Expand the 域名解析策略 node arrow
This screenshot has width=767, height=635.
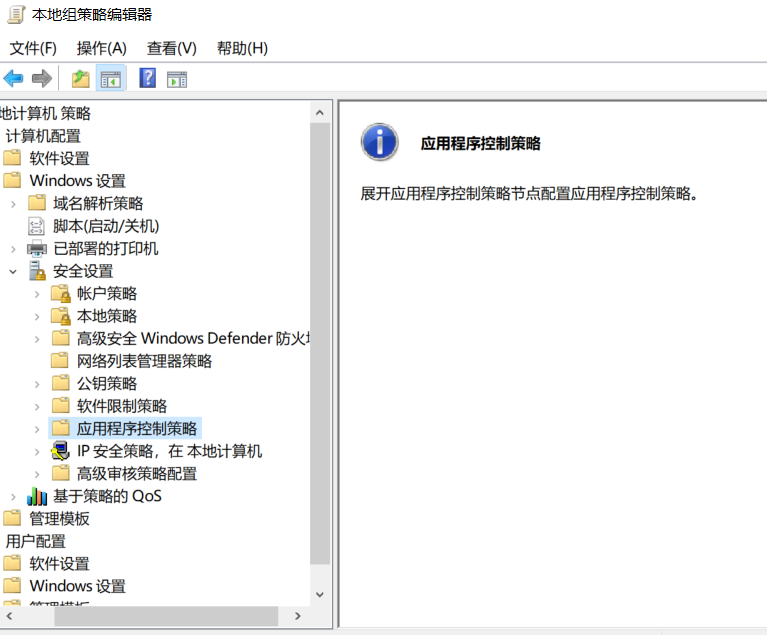click(x=13, y=203)
